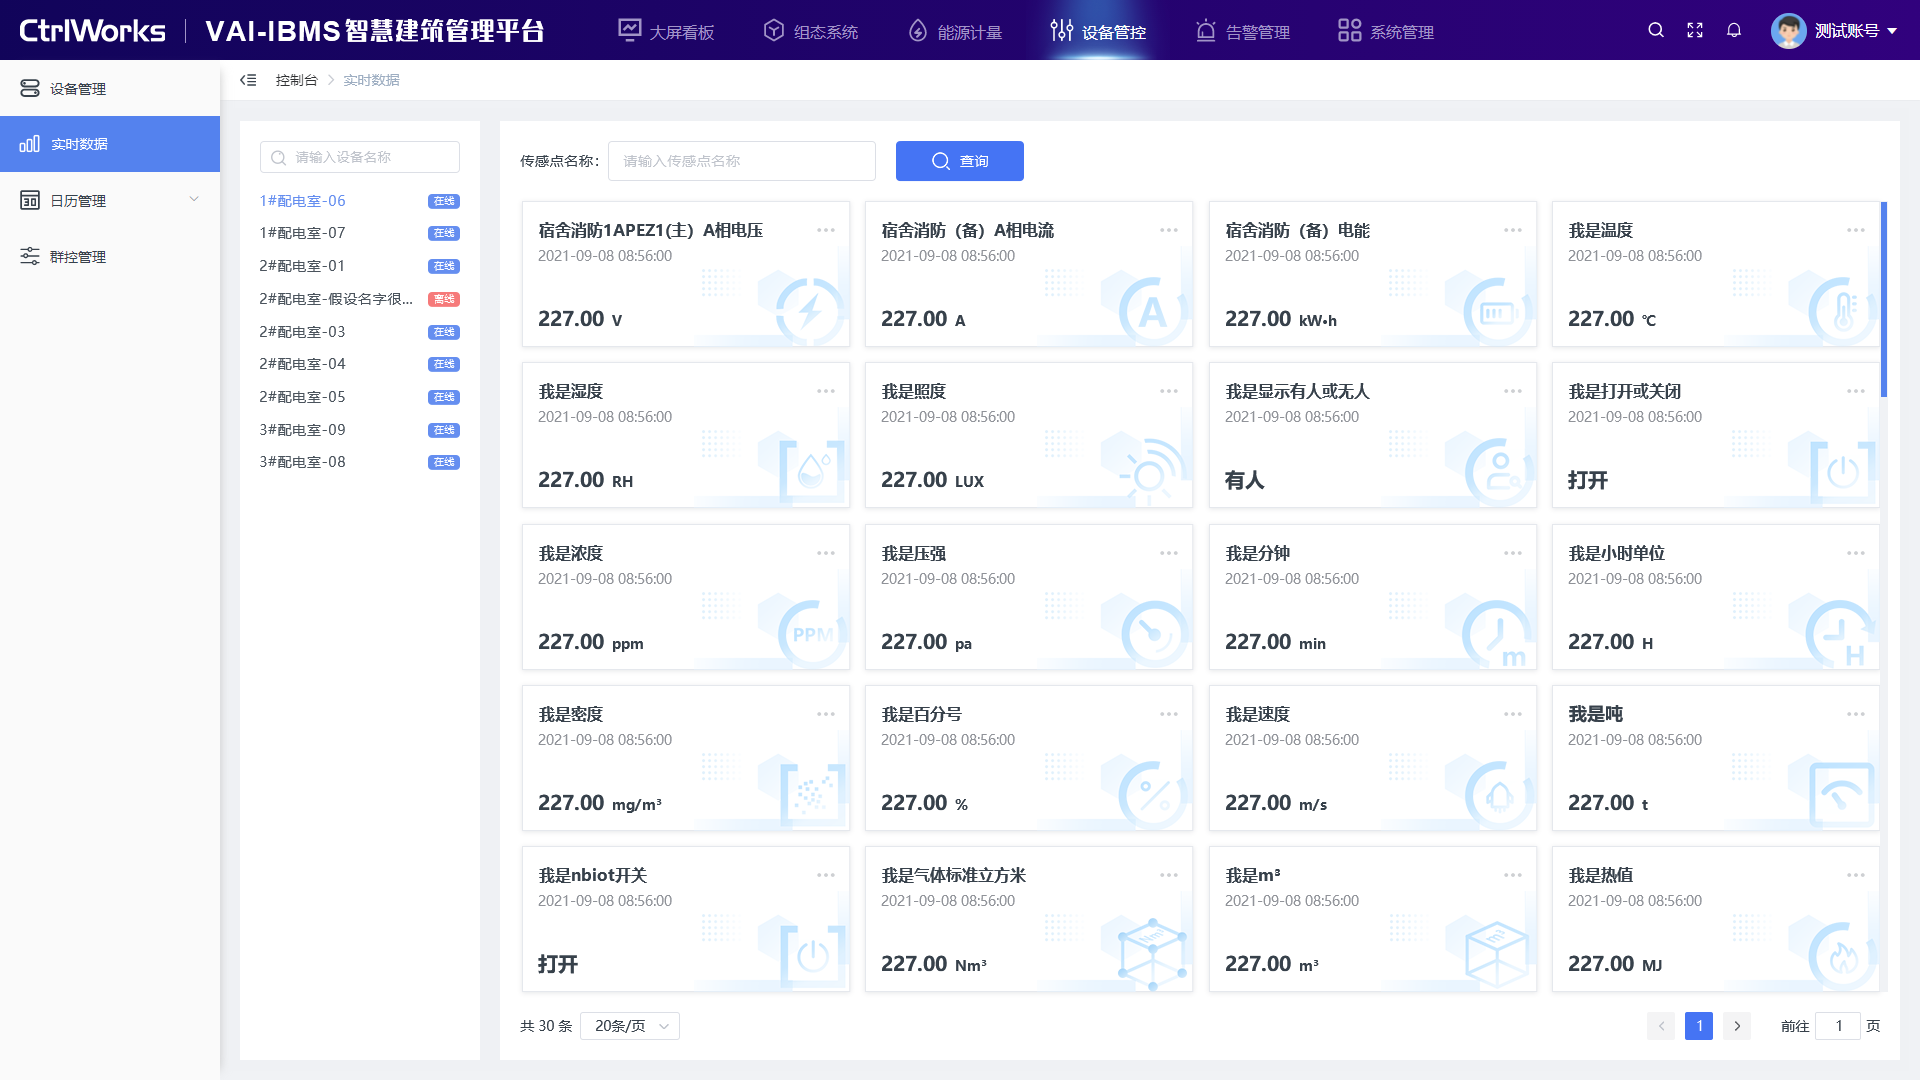1920x1080 pixels.
Task: Click the 查询 search button
Action: 960,161
